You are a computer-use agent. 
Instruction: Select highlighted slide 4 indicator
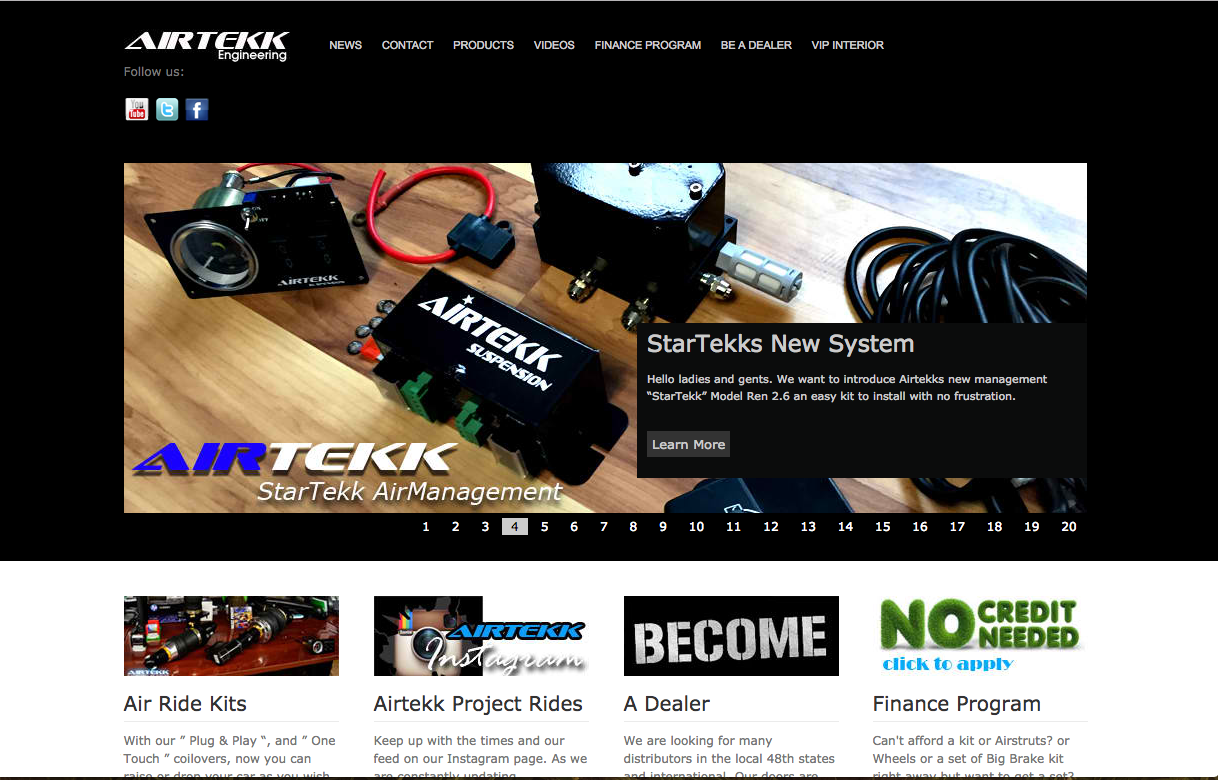coord(515,527)
